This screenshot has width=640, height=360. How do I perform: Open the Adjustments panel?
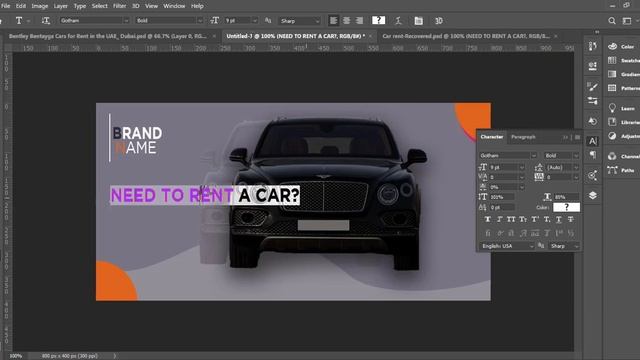[623, 136]
